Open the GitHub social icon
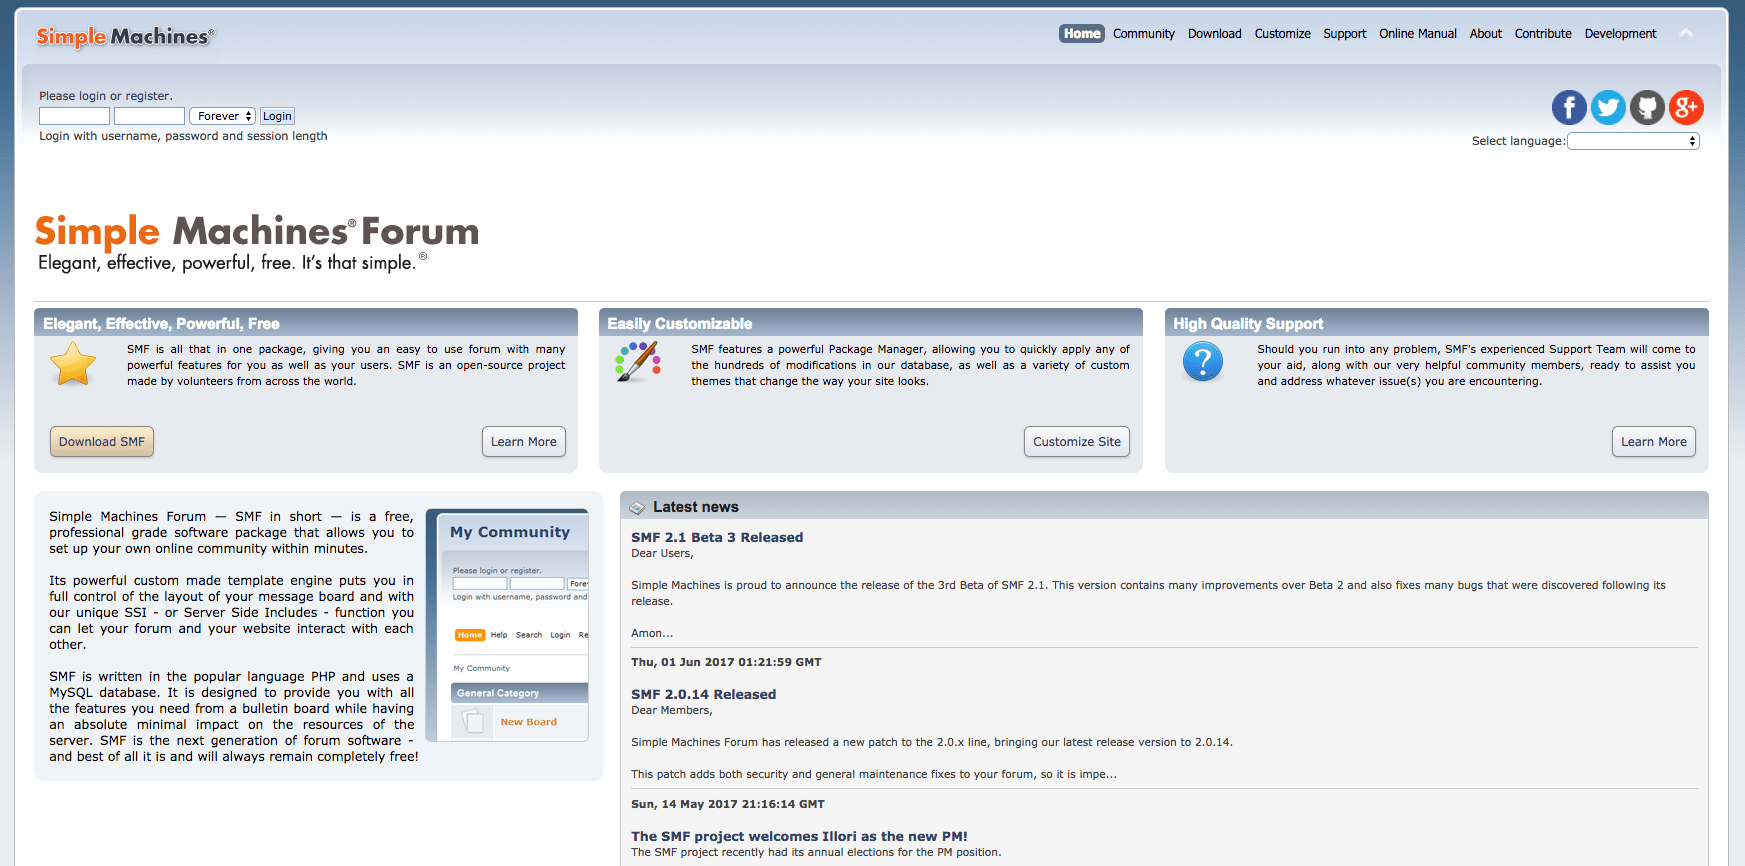Image resolution: width=1745 pixels, height=866 pixels. tap(1647, 107)
